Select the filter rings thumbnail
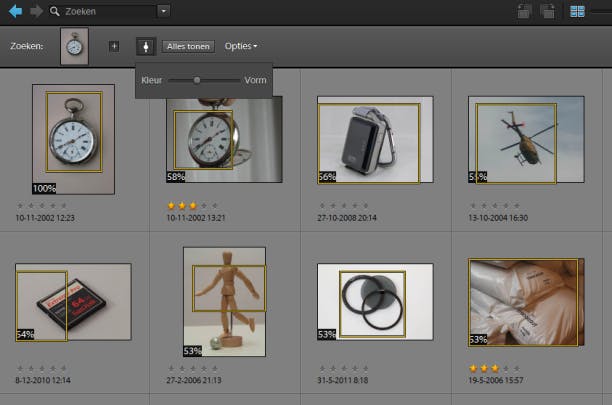This screenshot has width=612, height=405. [x=375, y=302]
